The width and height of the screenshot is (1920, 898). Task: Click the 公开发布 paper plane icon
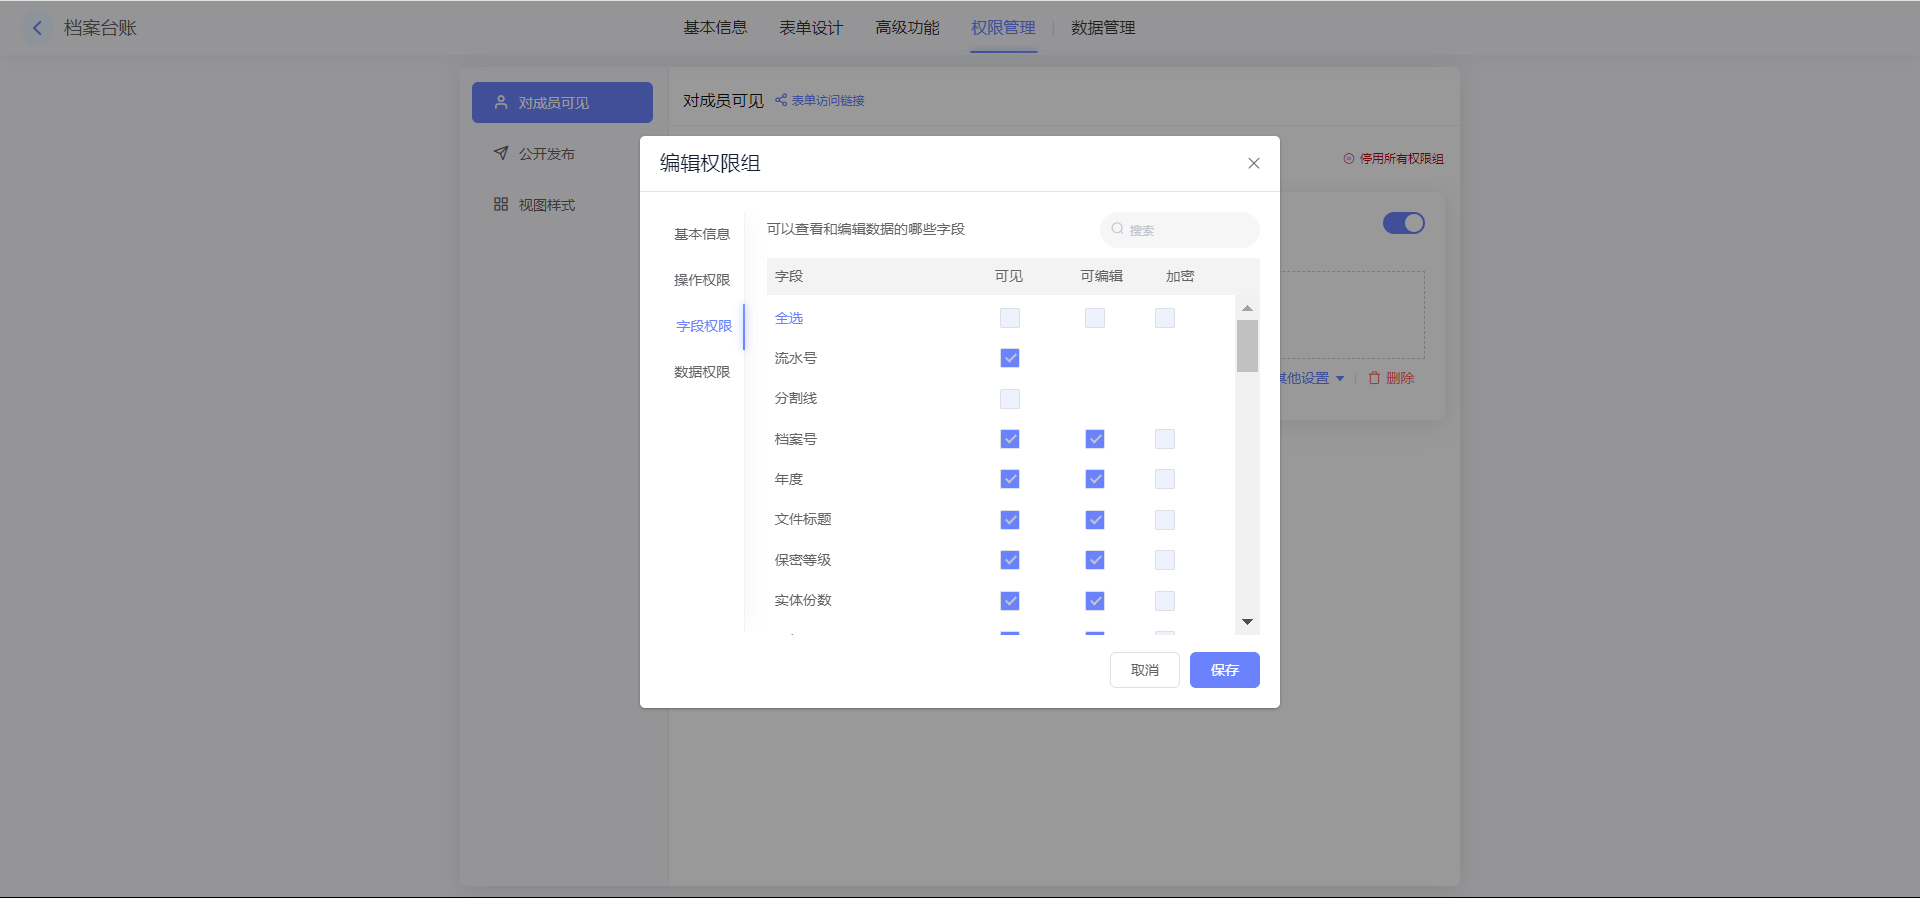(x=501, y=153)
